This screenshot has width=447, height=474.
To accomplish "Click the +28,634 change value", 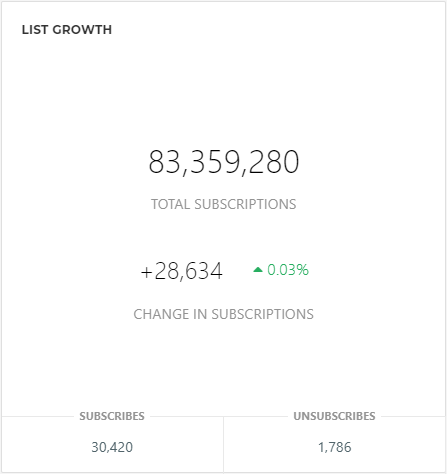I will (182, 271).
